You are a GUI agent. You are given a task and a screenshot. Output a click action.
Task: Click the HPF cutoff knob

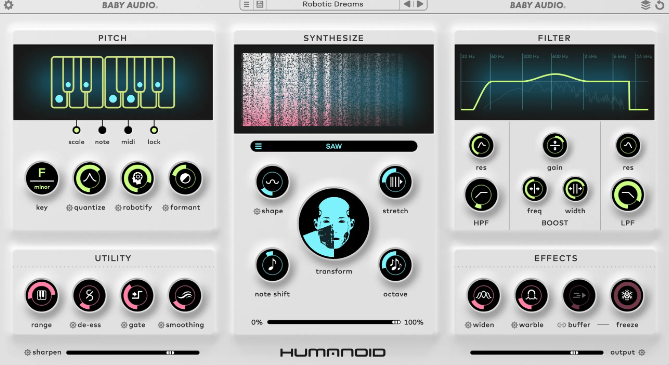[481, 196]
